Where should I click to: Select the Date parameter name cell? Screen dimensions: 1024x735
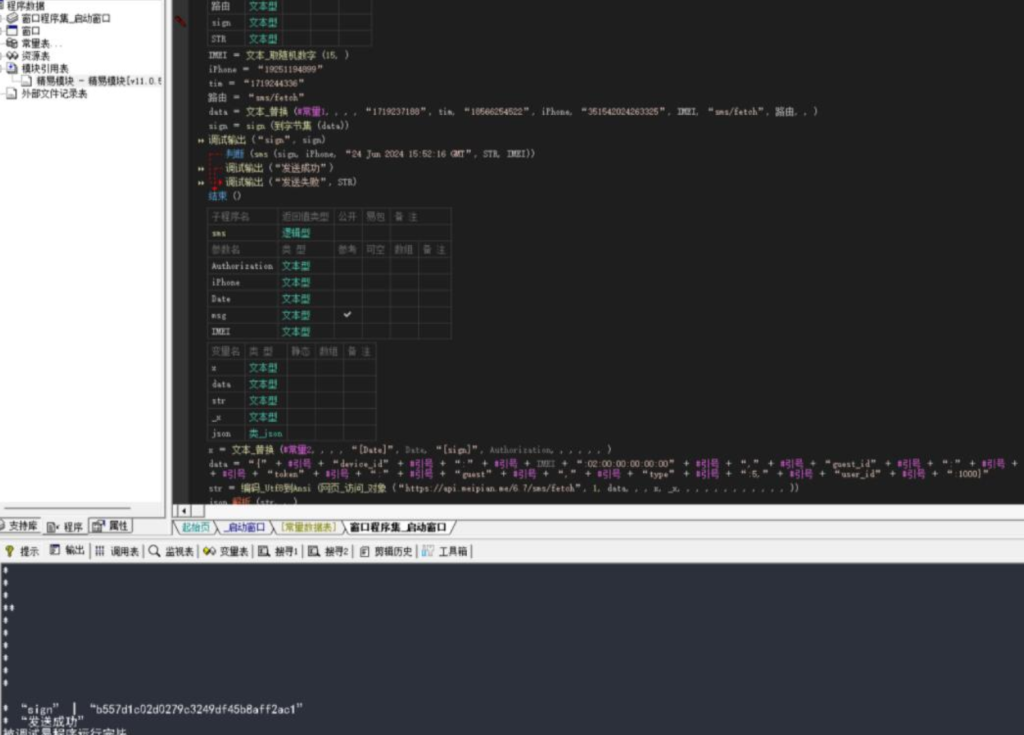243,299
